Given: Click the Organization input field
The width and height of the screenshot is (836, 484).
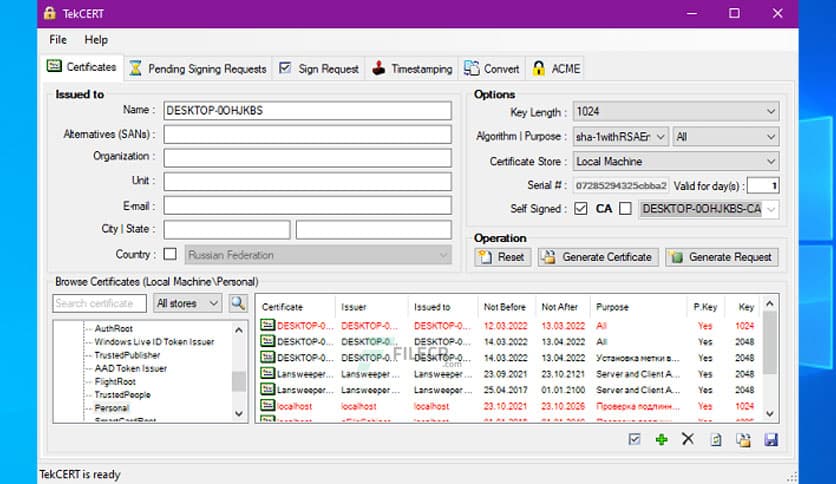Looking at the screenshot, I should [308, 158].
